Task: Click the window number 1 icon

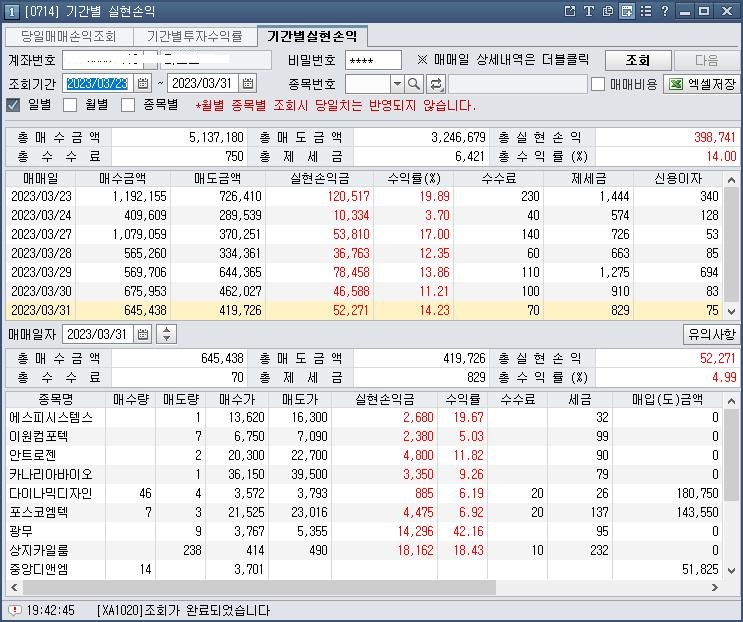Action: click(11, 11)
